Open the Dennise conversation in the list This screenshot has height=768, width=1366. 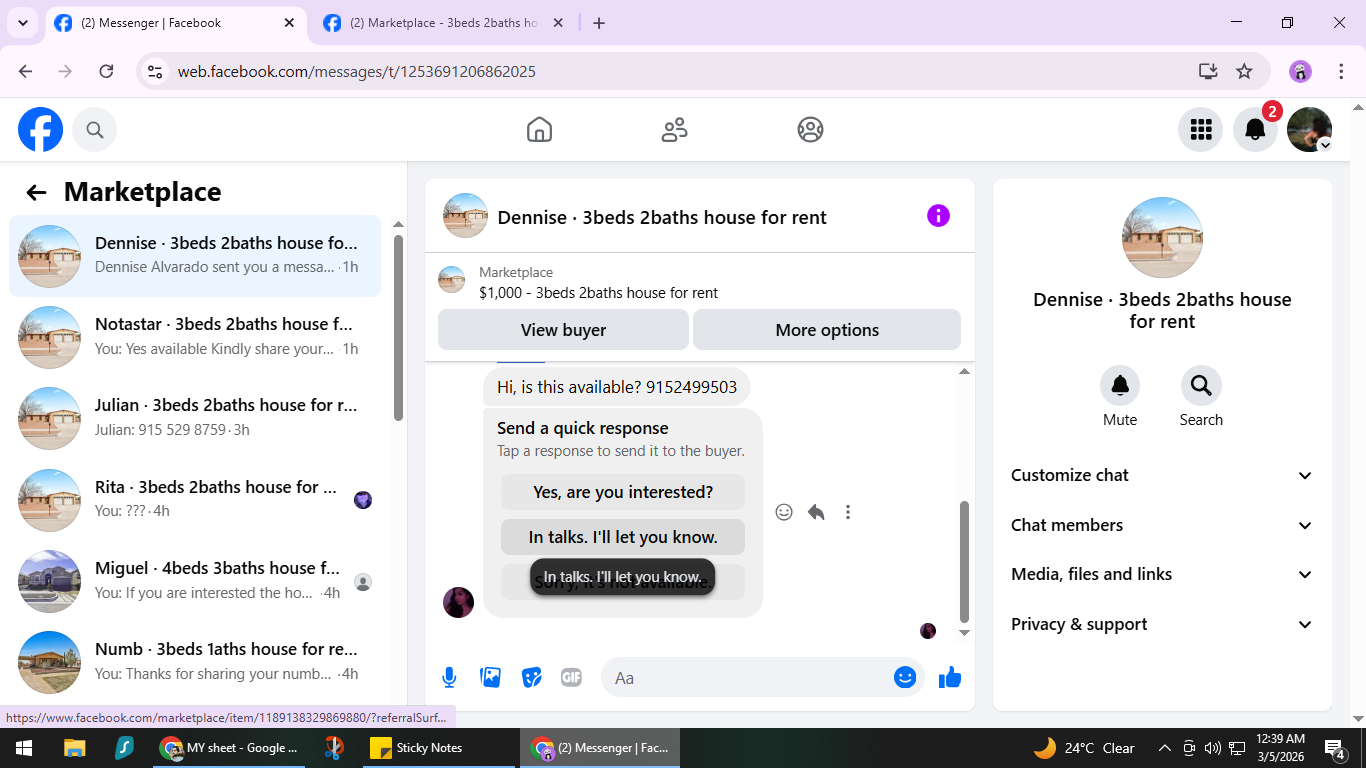195,256
